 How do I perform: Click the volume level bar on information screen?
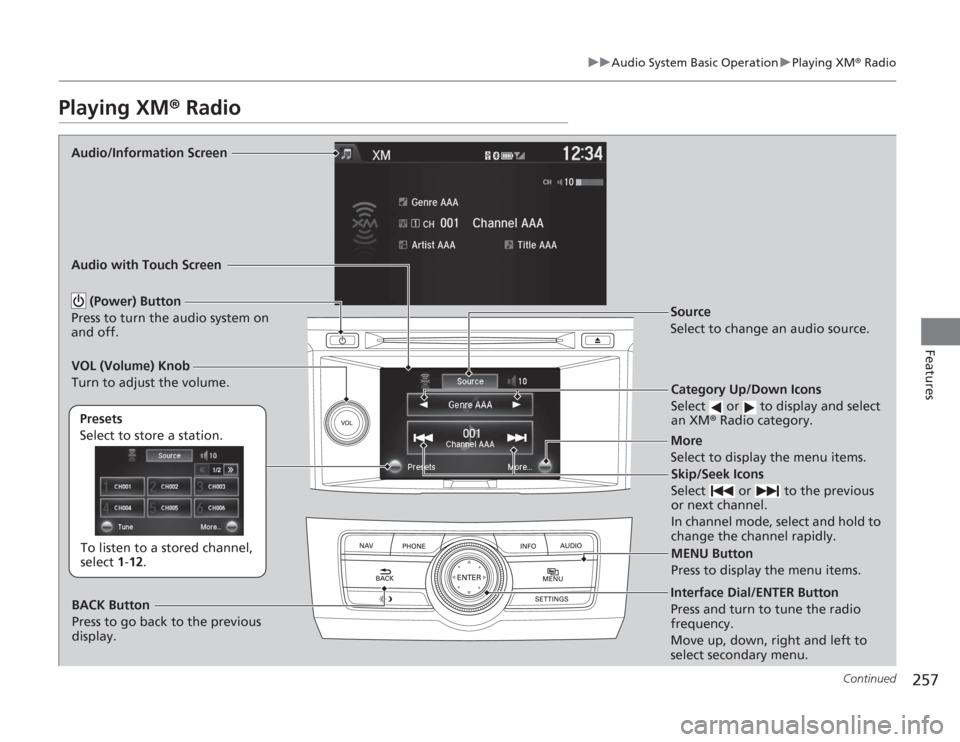pyautogui.click(x=590, y=182)
